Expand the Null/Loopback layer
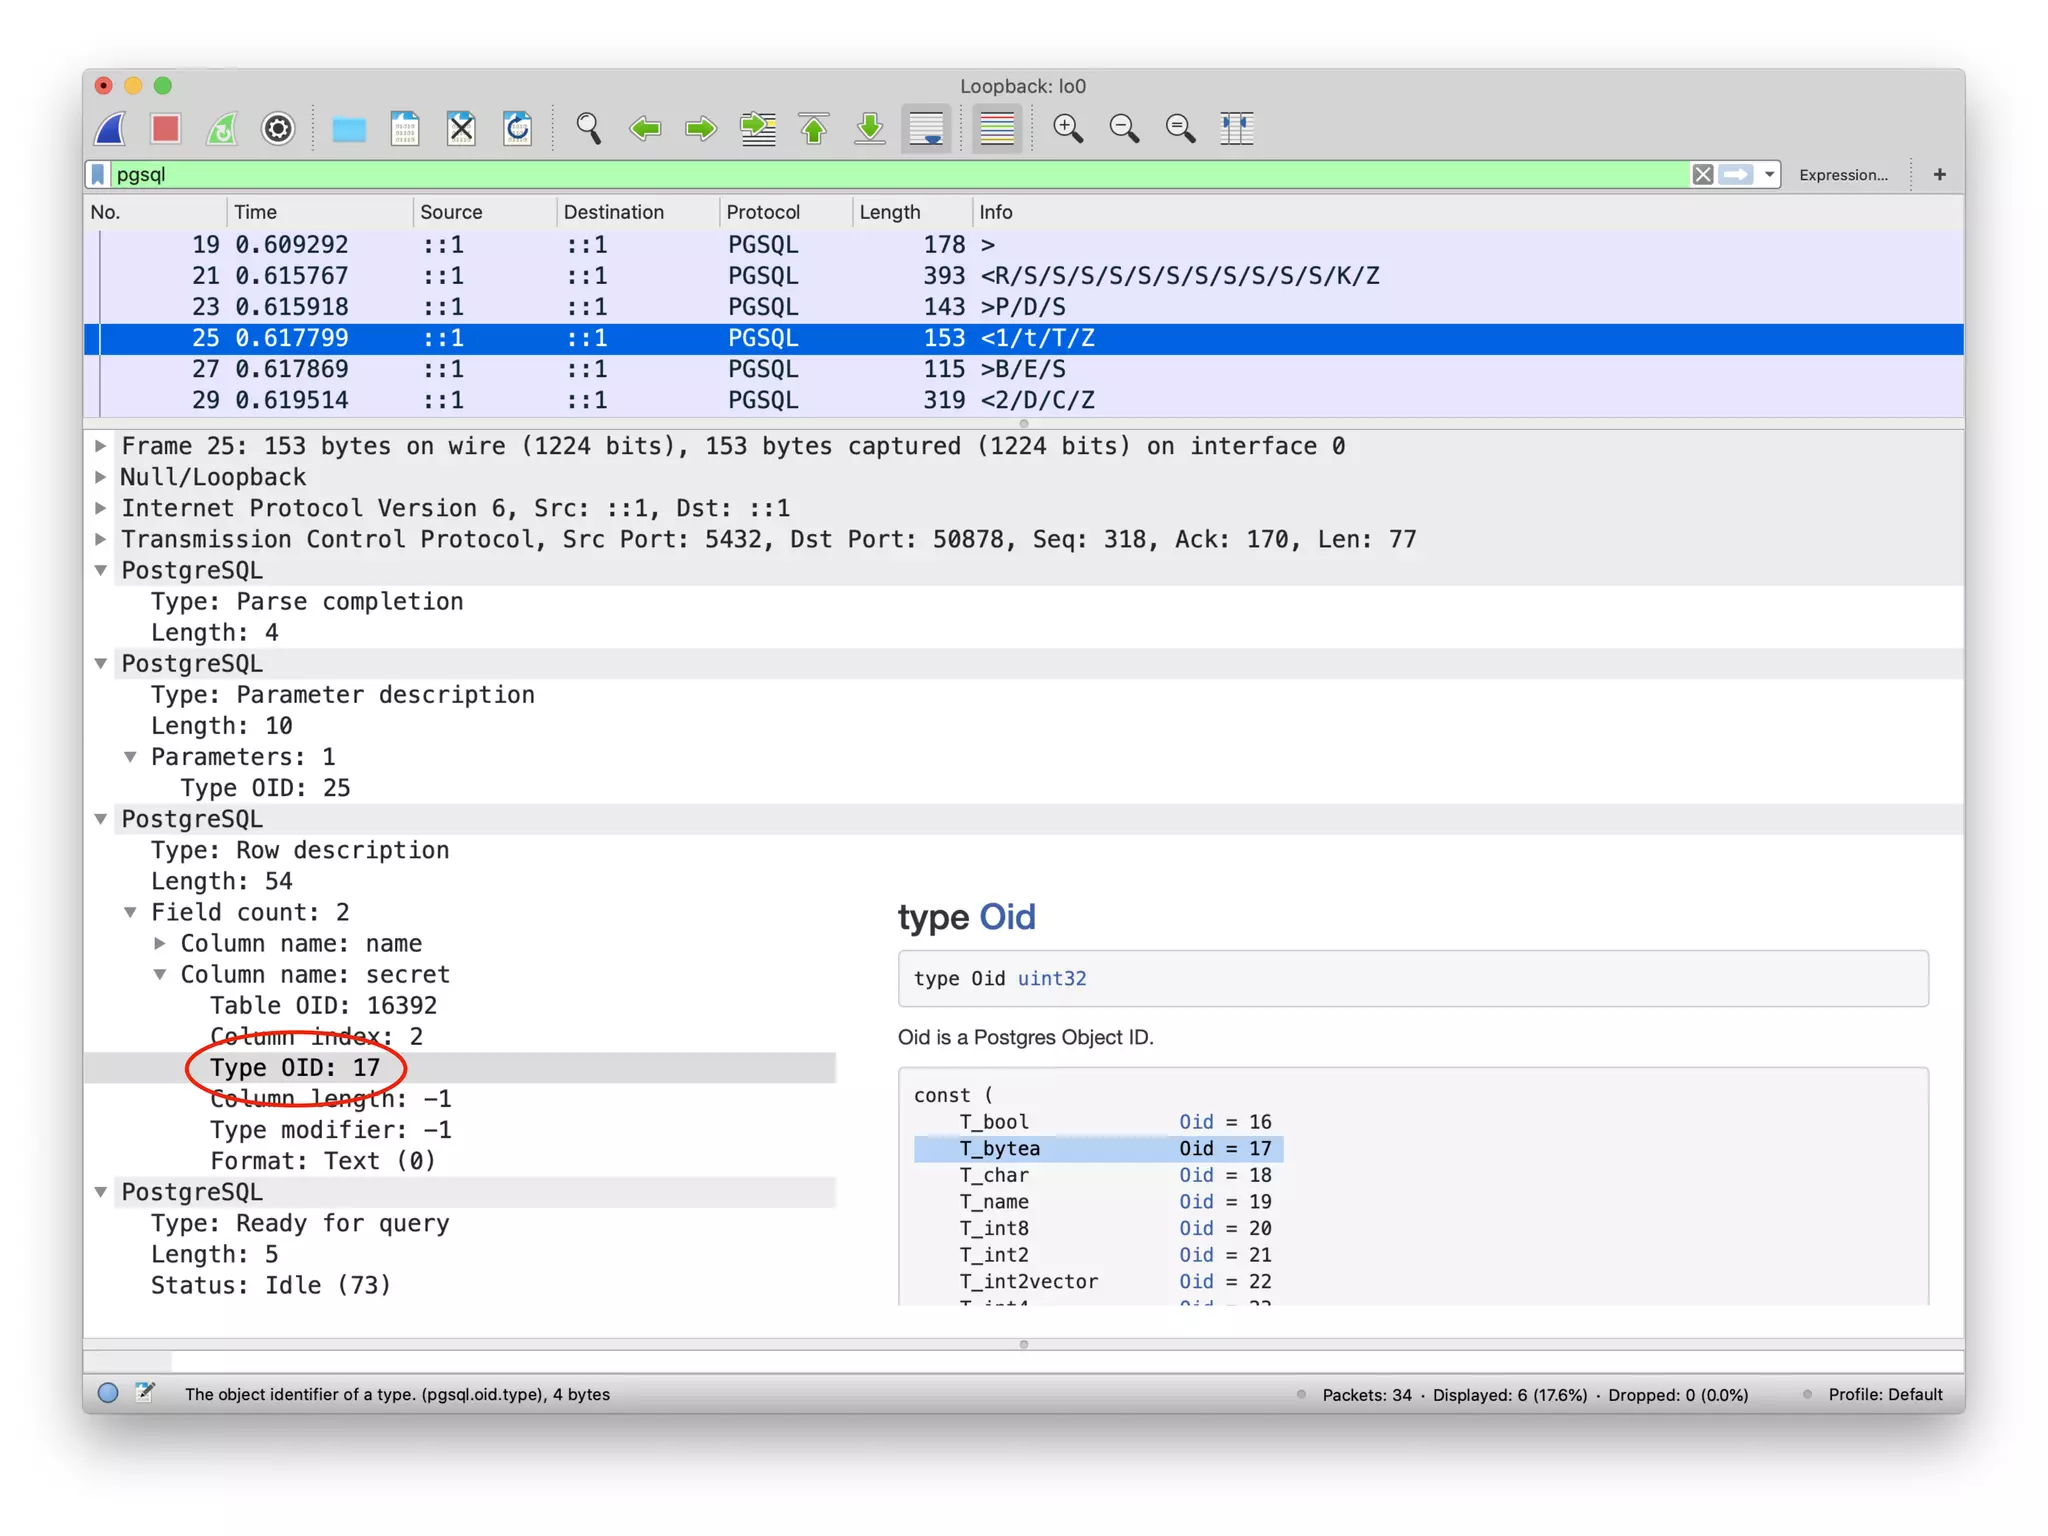This screenshot has height=1536, width=2048. coord(101,477)
